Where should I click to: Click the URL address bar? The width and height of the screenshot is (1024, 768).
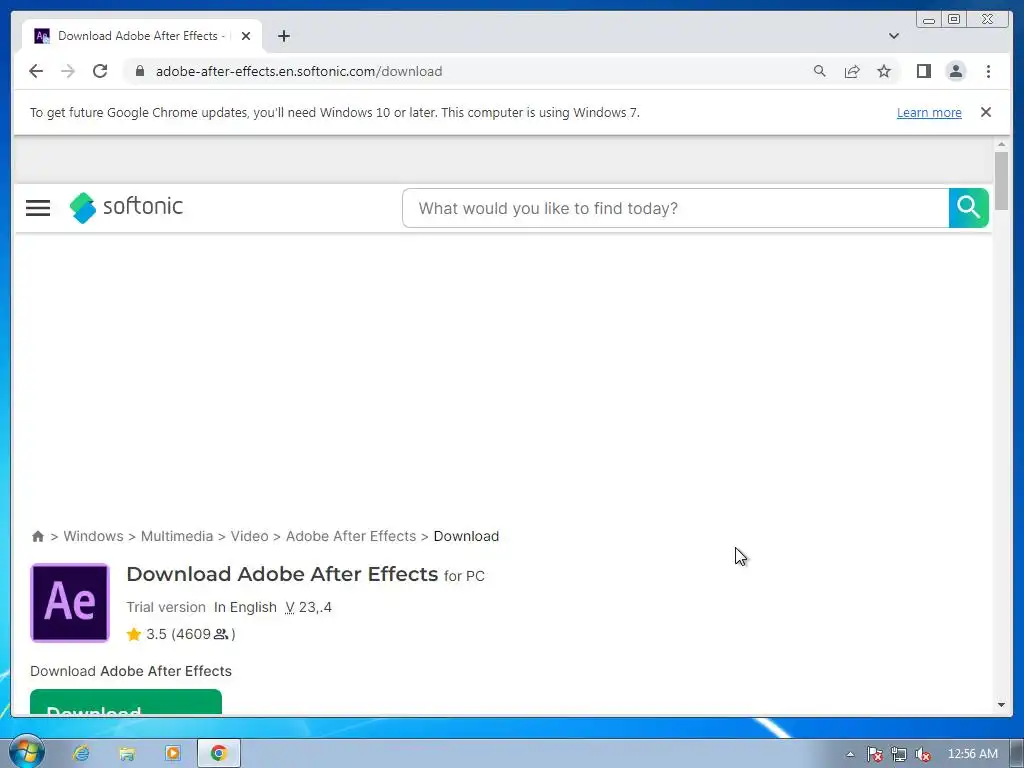(x=470, y=71)
